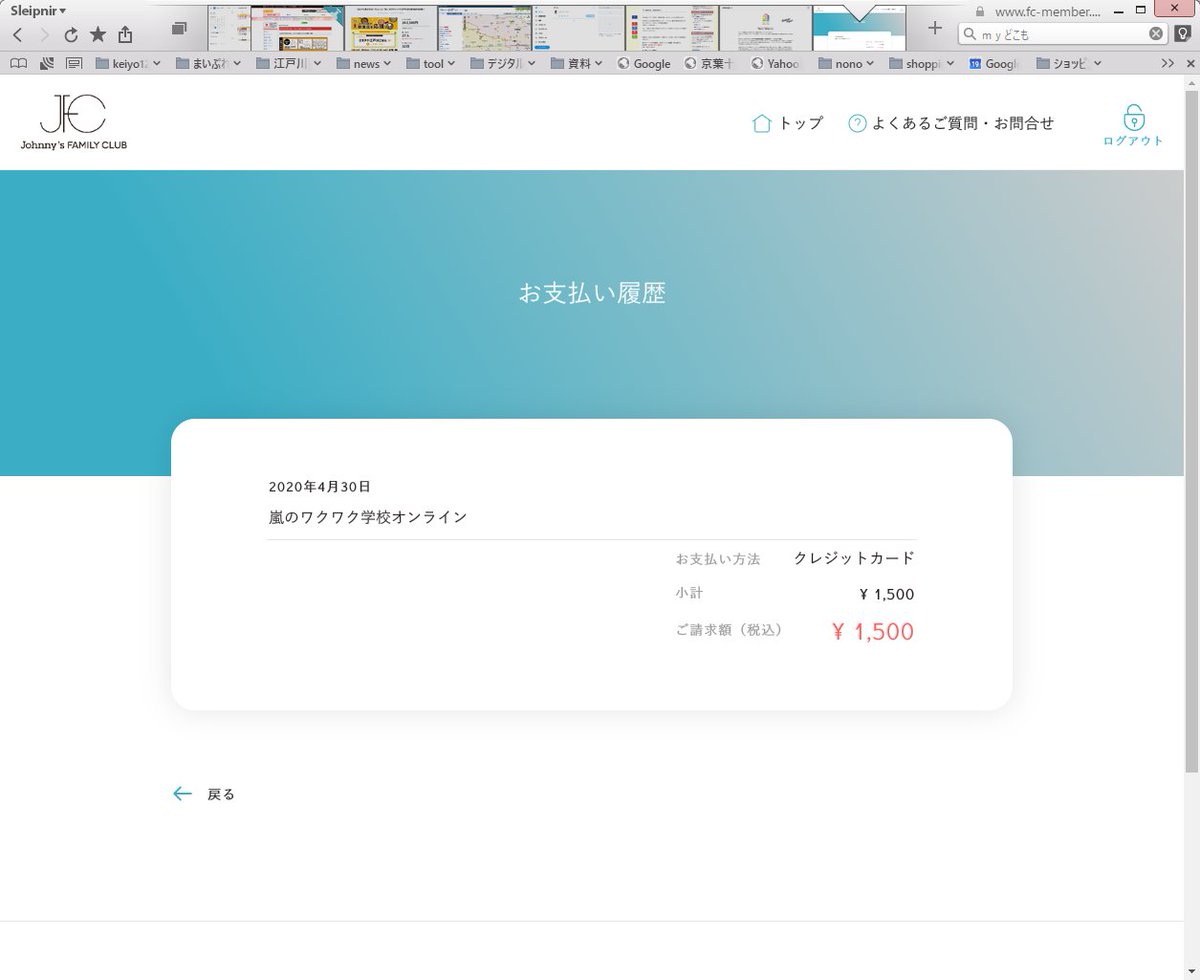Open the tab overview stacked-windows icon

[x=179, y=29]
